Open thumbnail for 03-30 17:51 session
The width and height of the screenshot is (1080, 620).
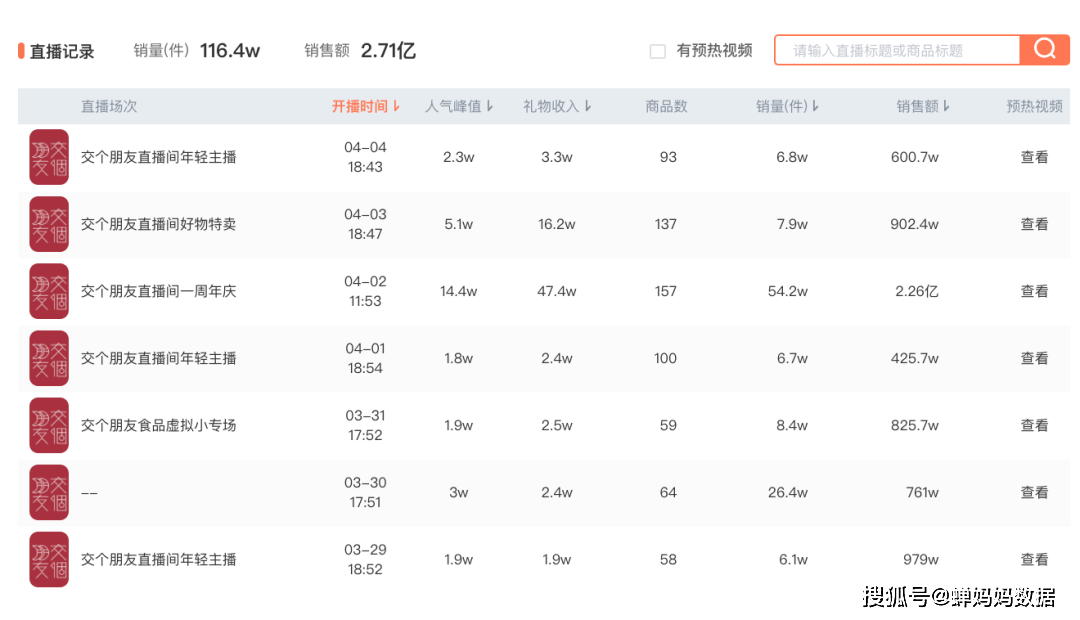point(49,492)
